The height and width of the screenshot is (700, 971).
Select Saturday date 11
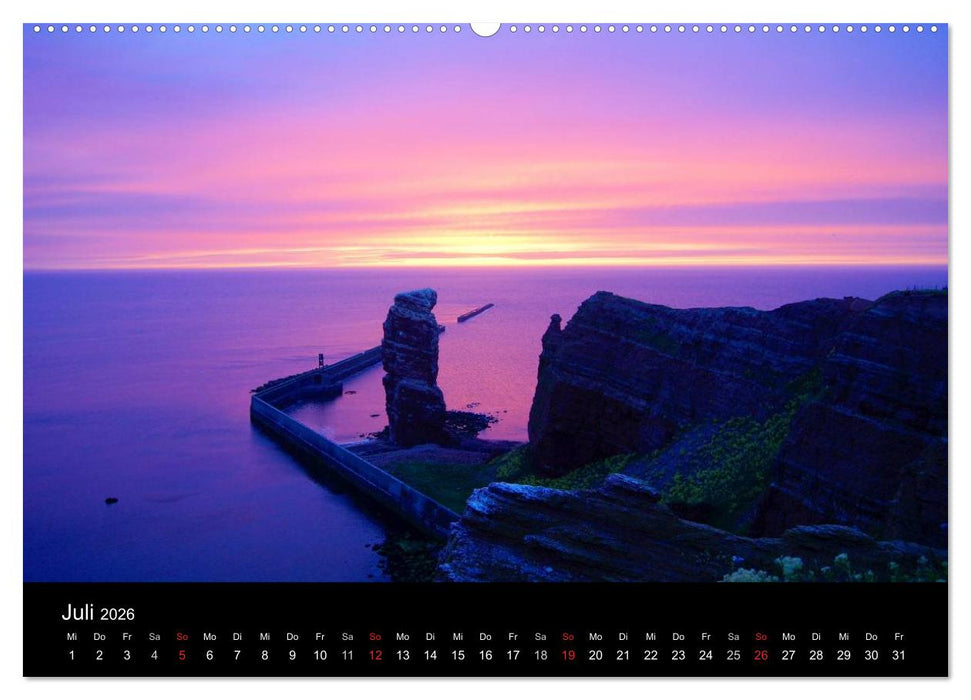coord(347,655)
